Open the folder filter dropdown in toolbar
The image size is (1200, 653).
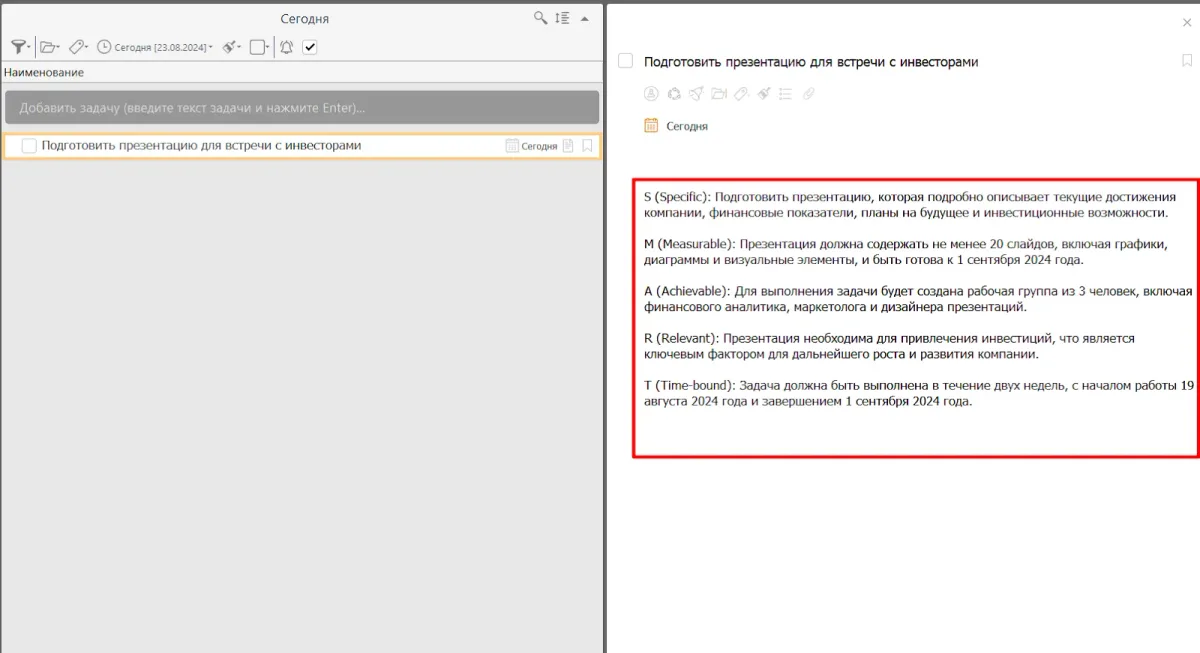pos(49,47)
